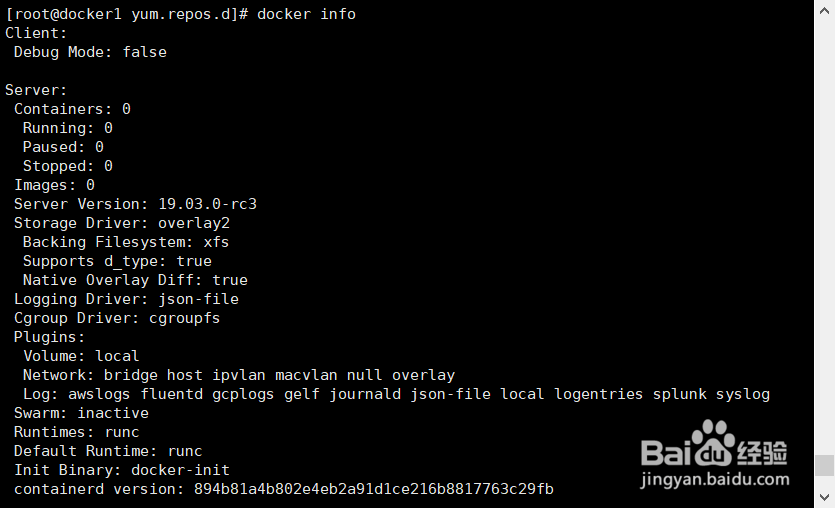The height and width of the screenshot is (508, 835).
Task: Click the 'Server Version: 19.03.0-rc3' line
Action: 135,204
